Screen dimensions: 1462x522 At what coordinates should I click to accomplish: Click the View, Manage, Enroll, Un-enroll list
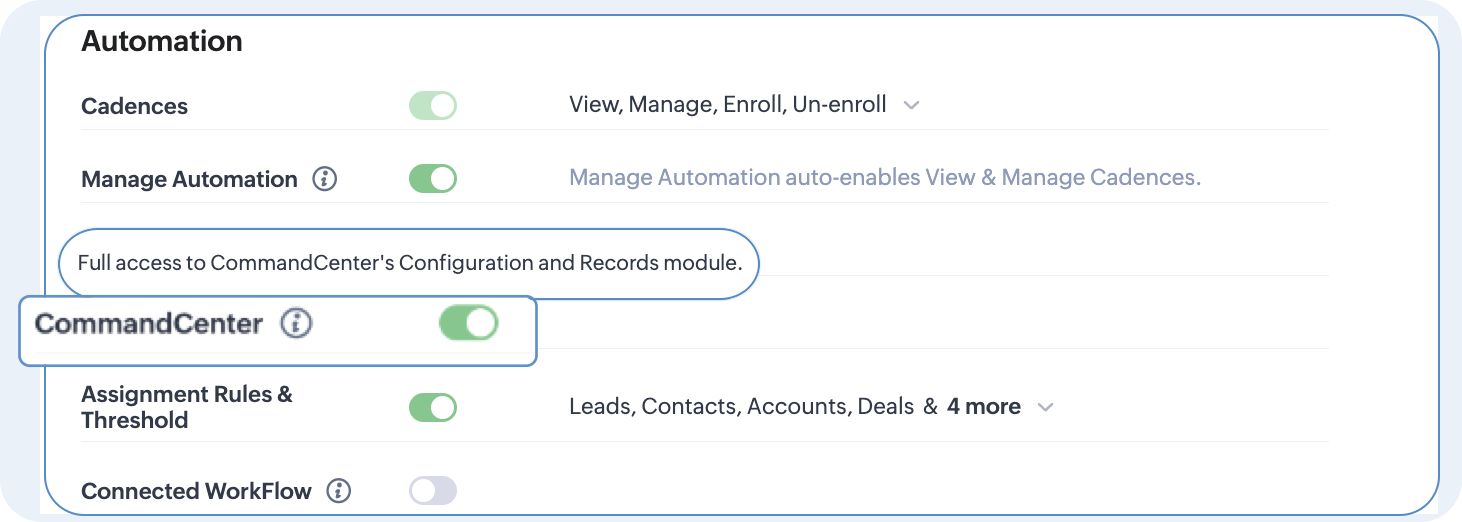pyautogui.click(x=727, y=105)
